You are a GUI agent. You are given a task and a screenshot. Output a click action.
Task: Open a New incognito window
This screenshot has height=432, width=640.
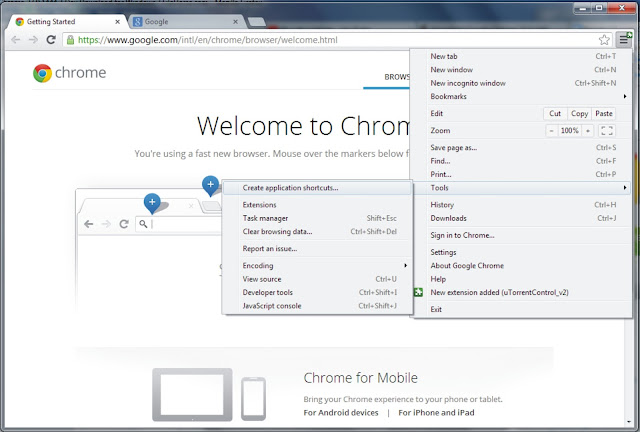[x=523, y=83]
